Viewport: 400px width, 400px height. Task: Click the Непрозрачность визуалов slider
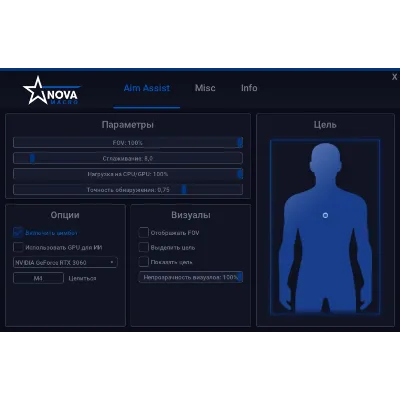[x=191, y=277]
